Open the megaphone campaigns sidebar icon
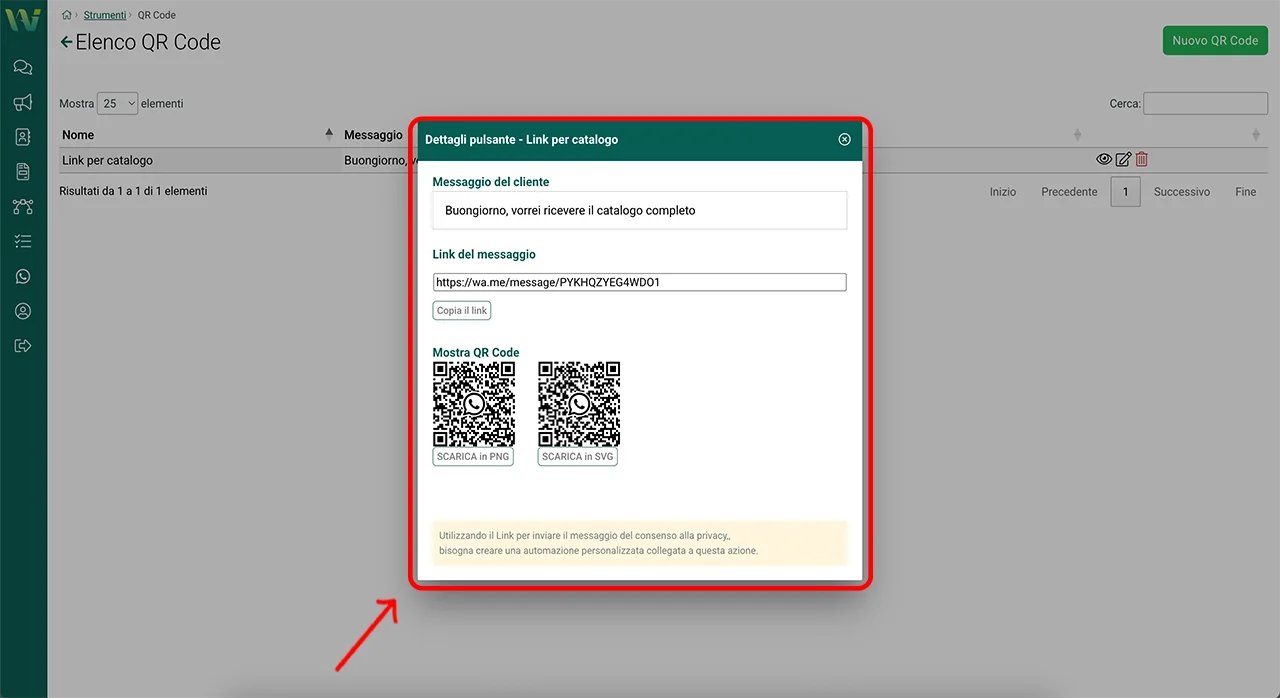Viewport: 1280px width, 698px height. pos(22,102)
